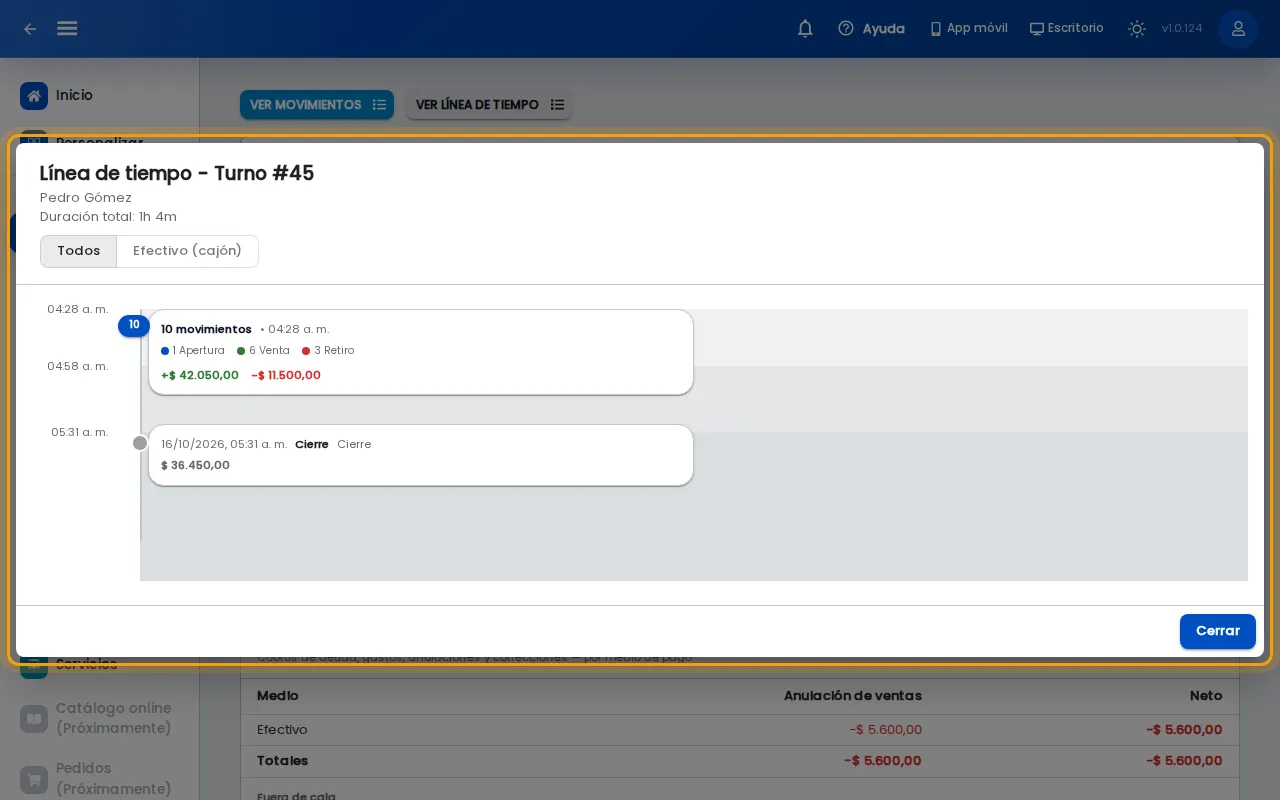The width and height of the screenshot is (1280, 800).
Task: Click the Duración total: 1h 4m text
Action: click(x=108, y=217)
